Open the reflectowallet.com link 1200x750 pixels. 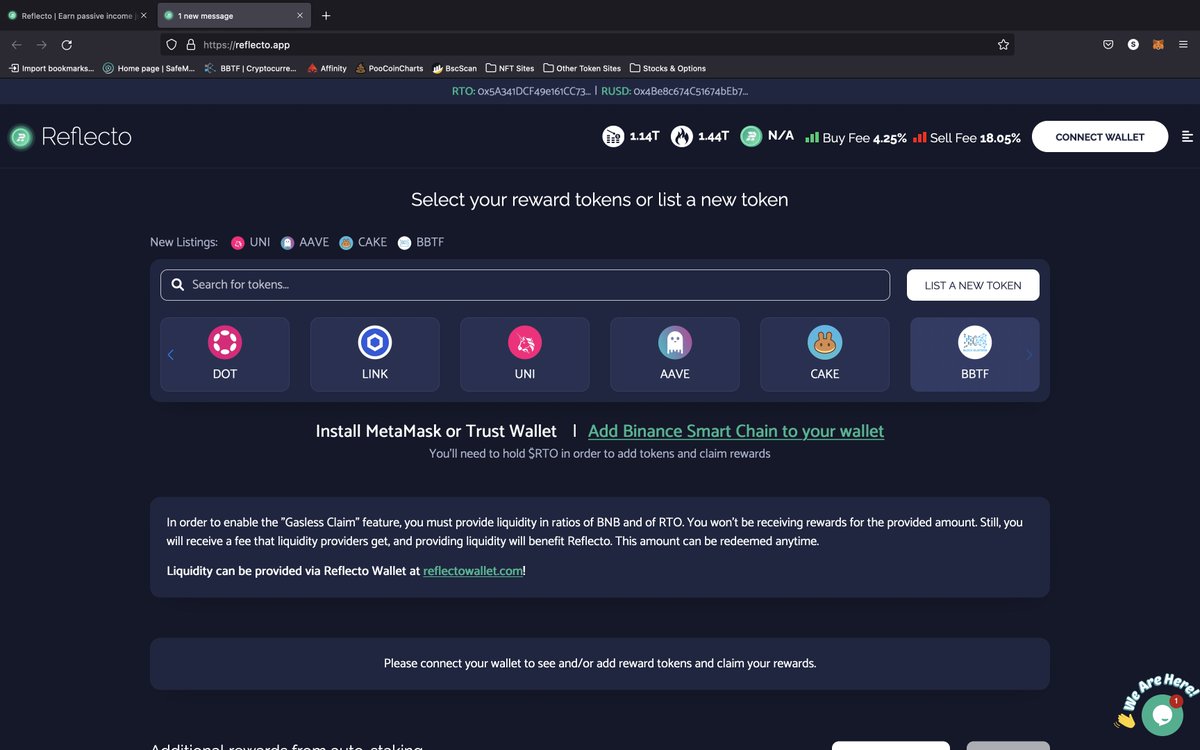pyautogui.click(x=472, y=571)
